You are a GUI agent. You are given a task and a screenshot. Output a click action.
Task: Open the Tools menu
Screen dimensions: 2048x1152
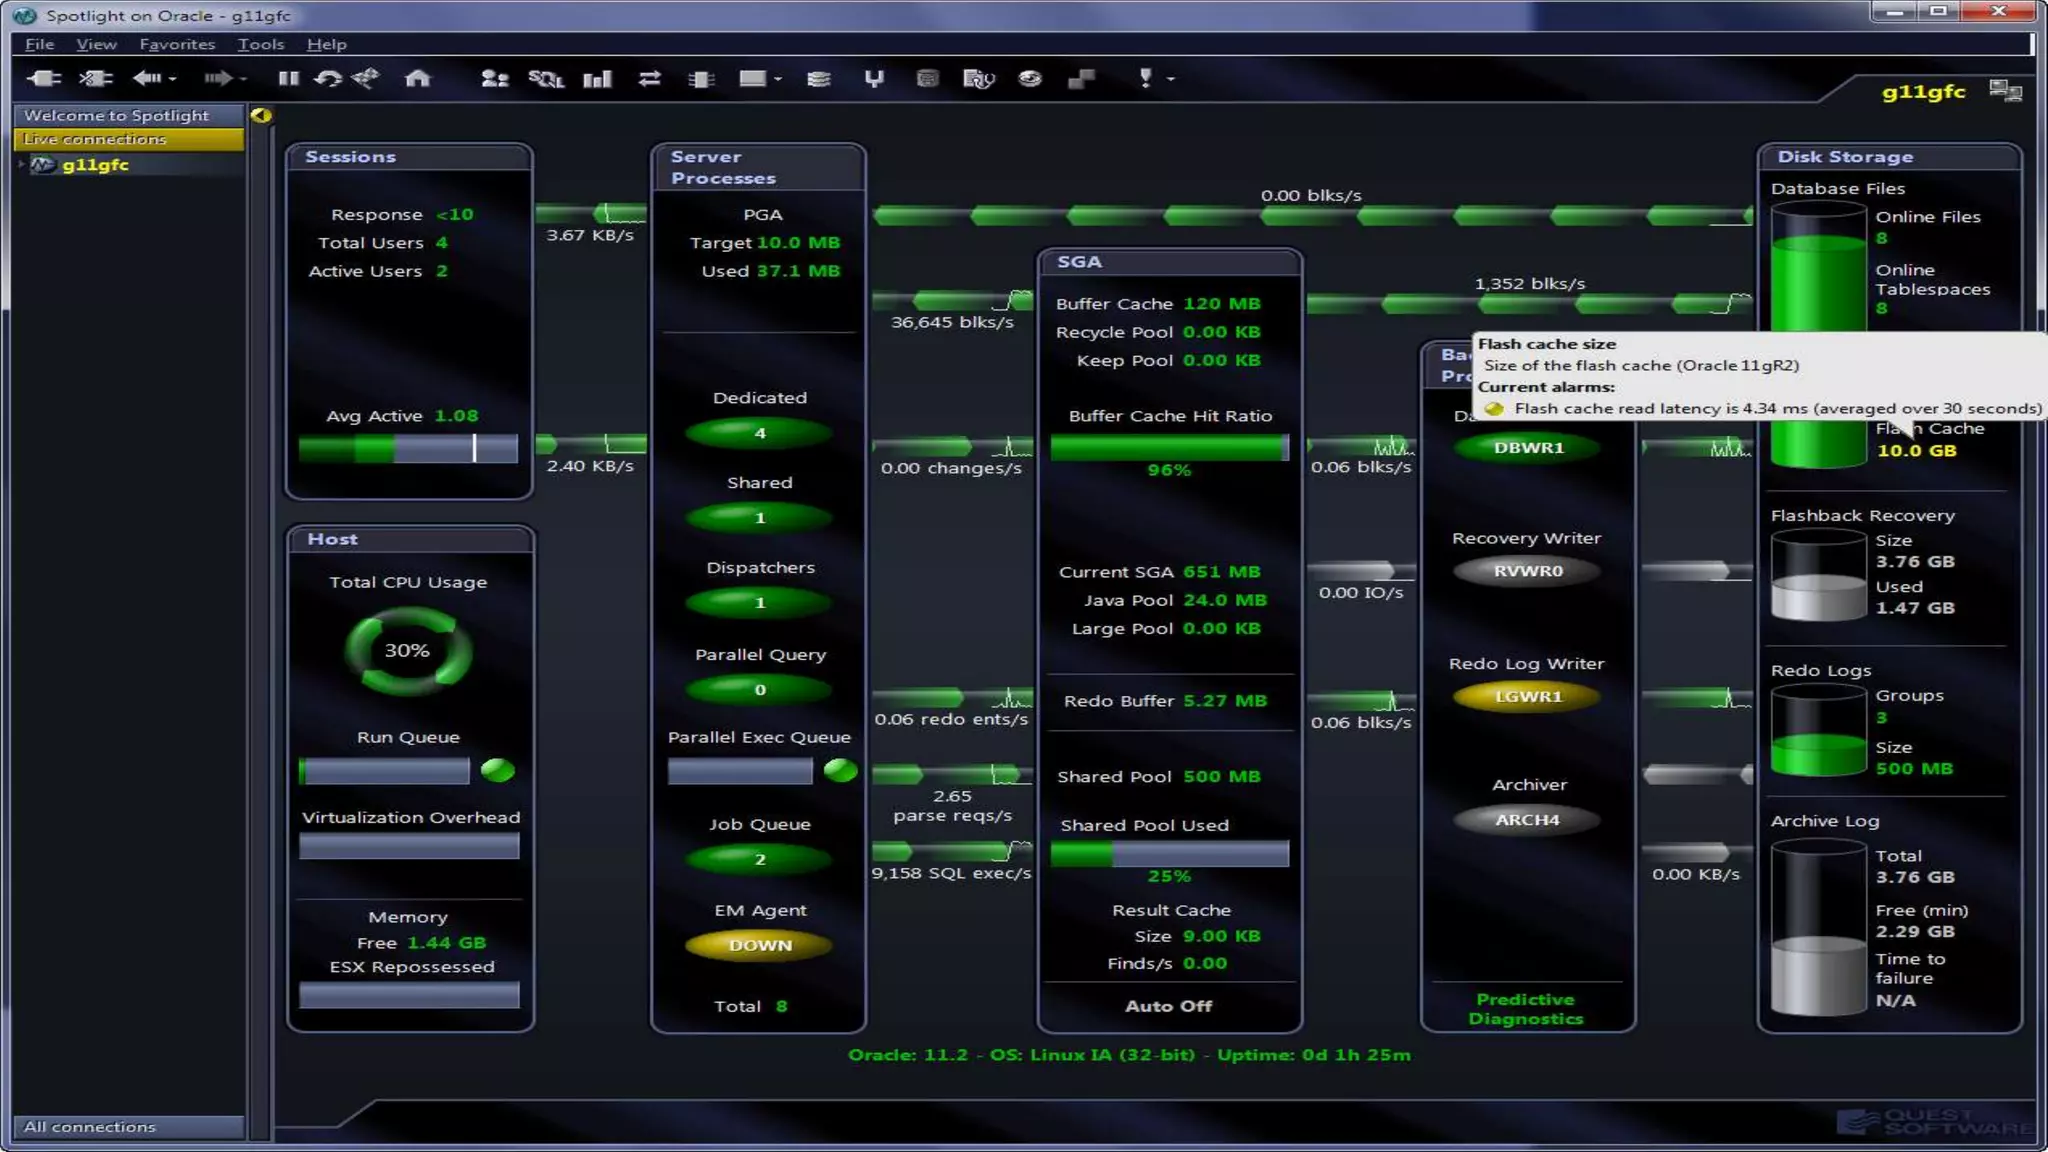point(260,44)
